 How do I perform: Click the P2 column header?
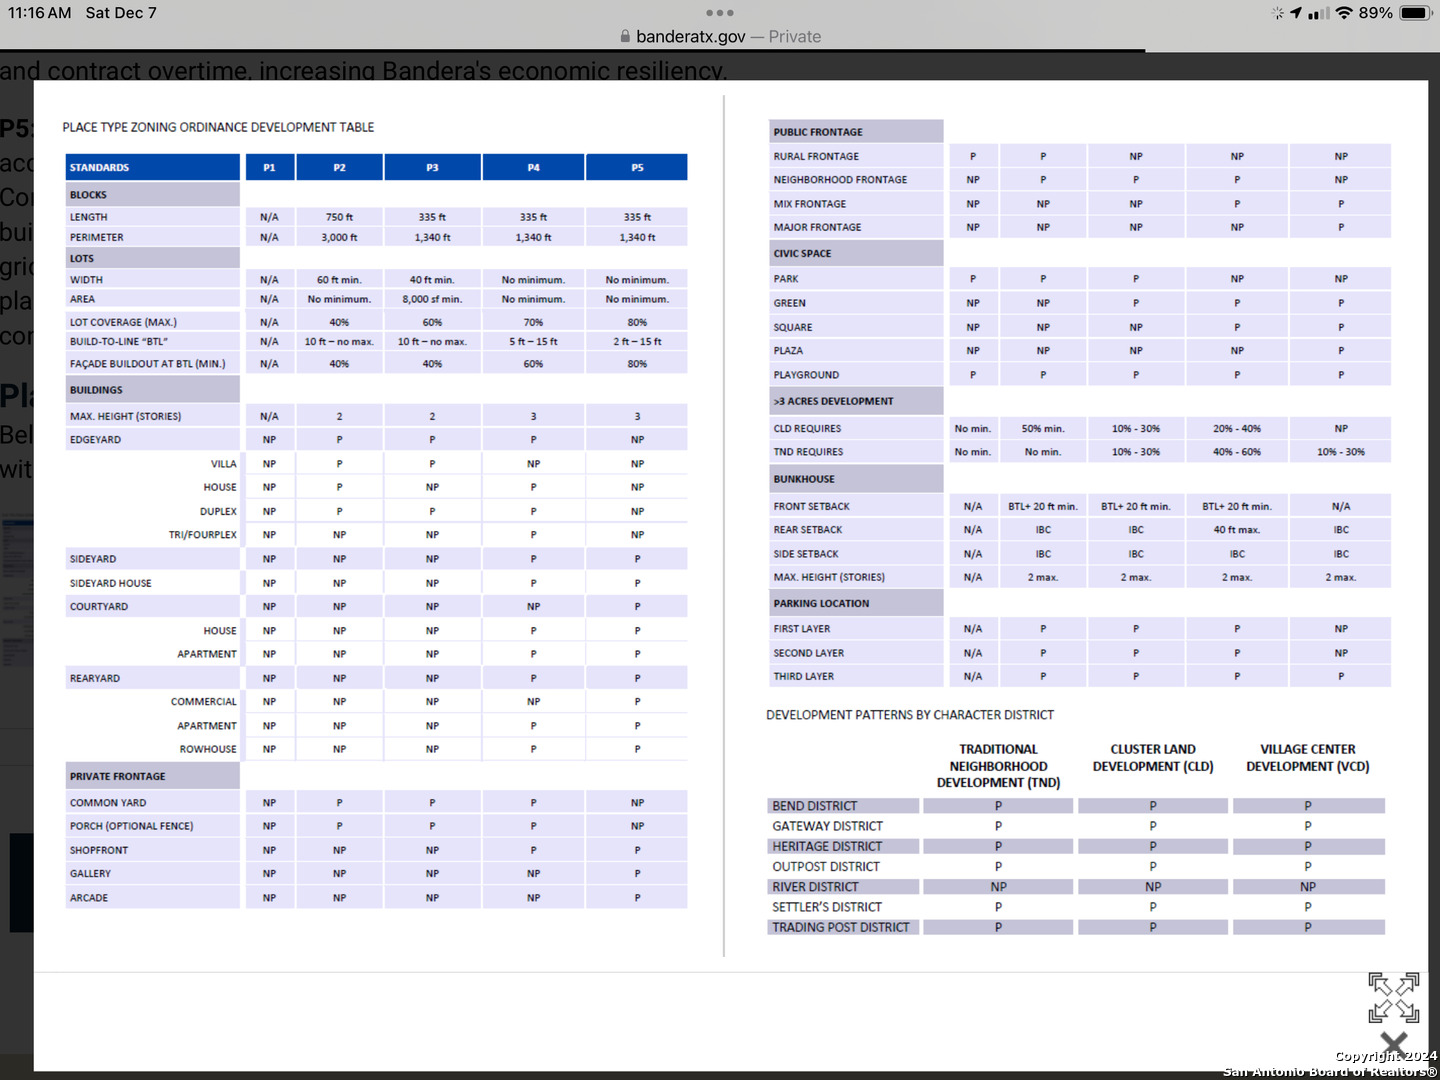[339, 167]
